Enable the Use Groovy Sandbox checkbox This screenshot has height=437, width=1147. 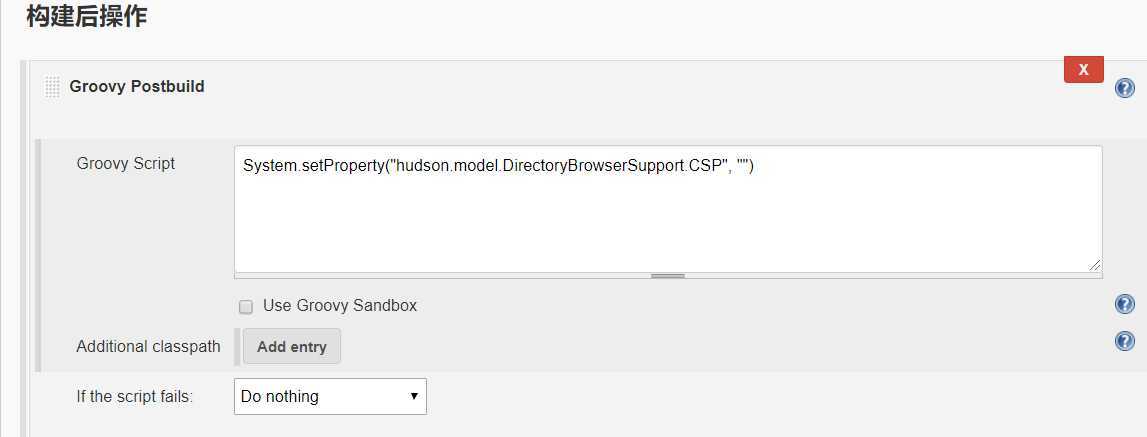coord(246,307)
